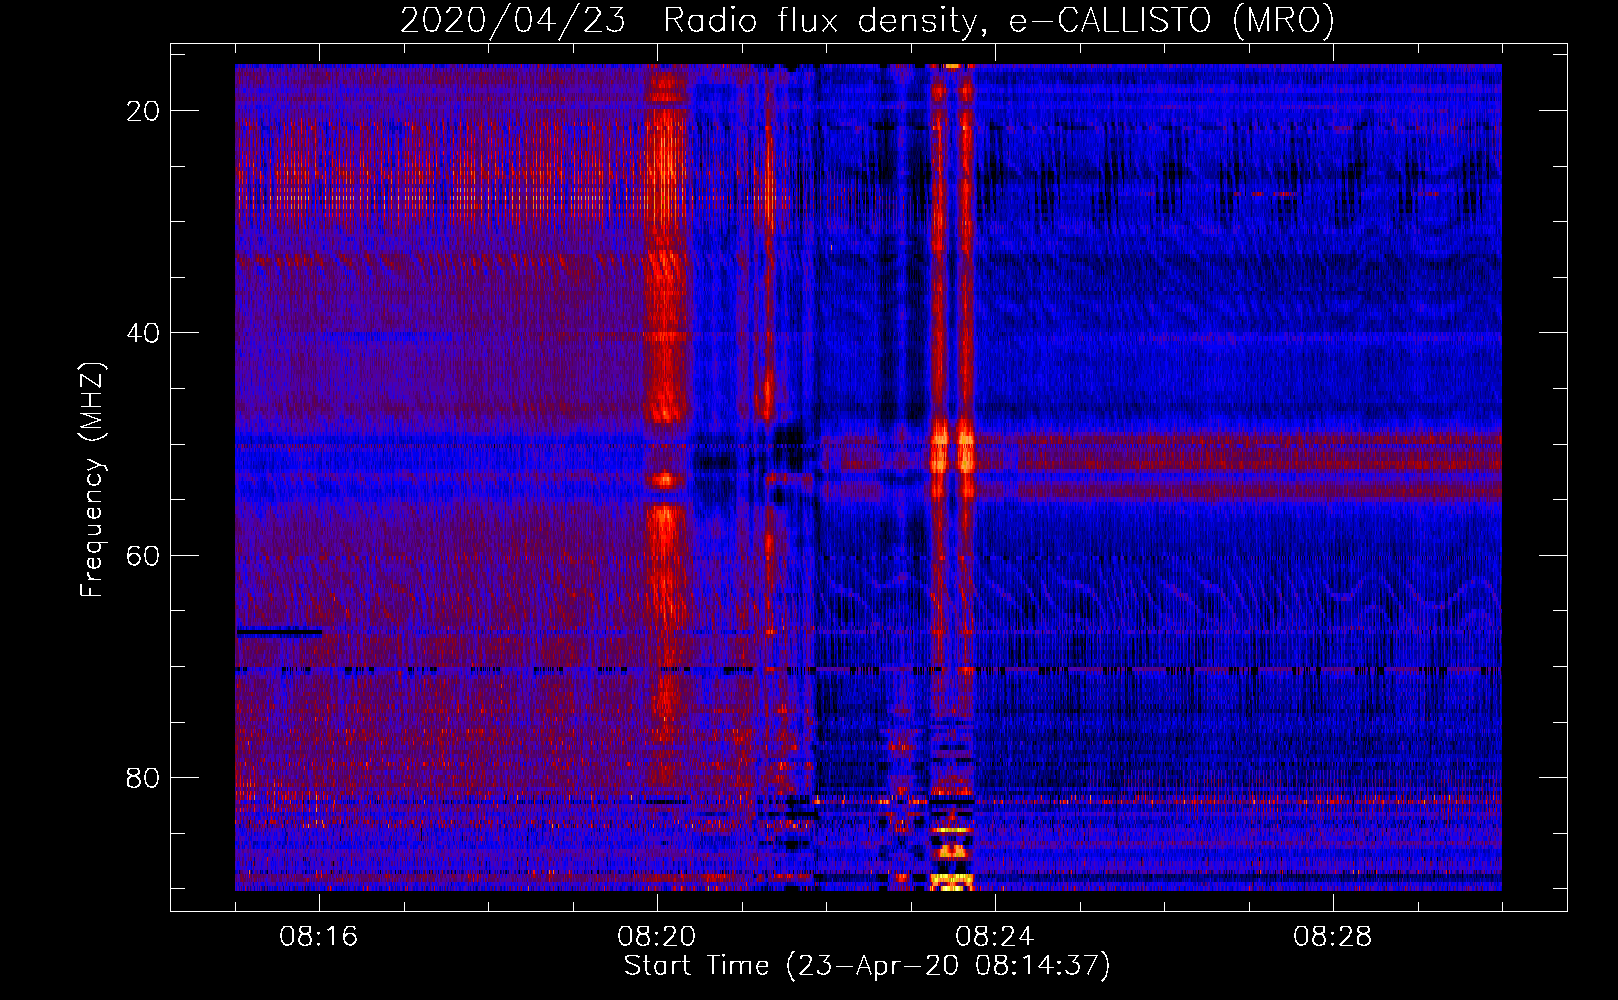
Task: Click the '40' frequency tick label
Action: click(x=144, y=333)
